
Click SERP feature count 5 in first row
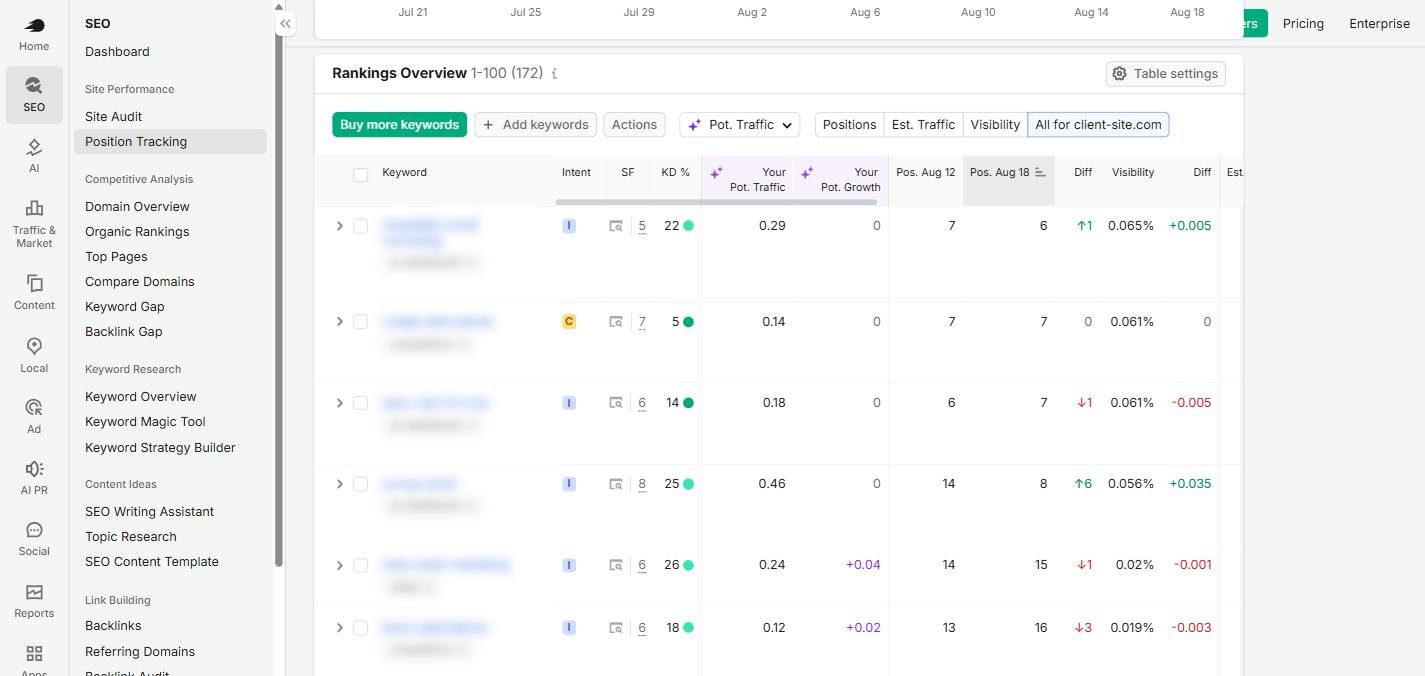click(642, 226)
